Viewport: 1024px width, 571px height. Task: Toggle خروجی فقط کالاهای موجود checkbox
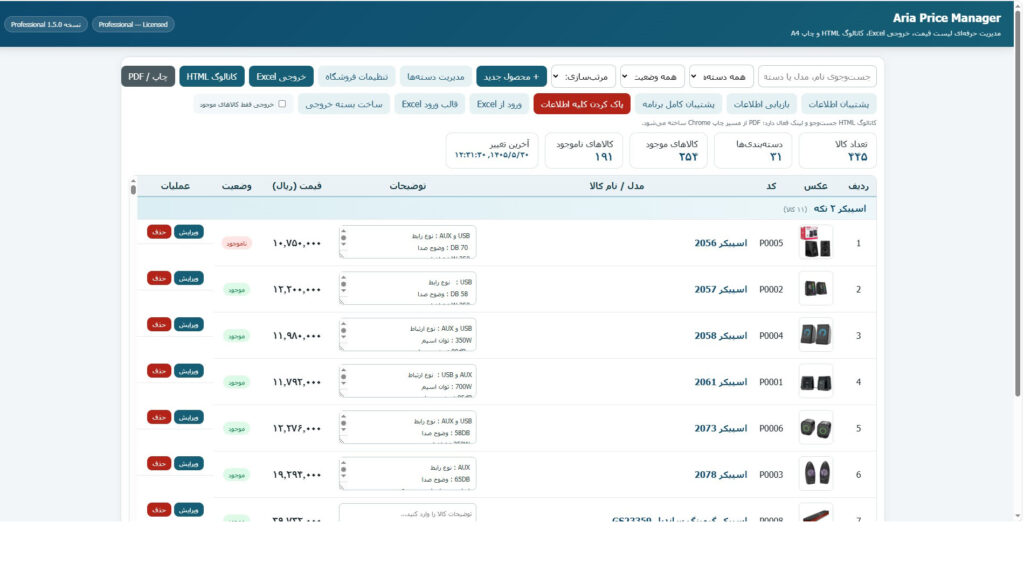pyautogui.click(x=282, y=104)
